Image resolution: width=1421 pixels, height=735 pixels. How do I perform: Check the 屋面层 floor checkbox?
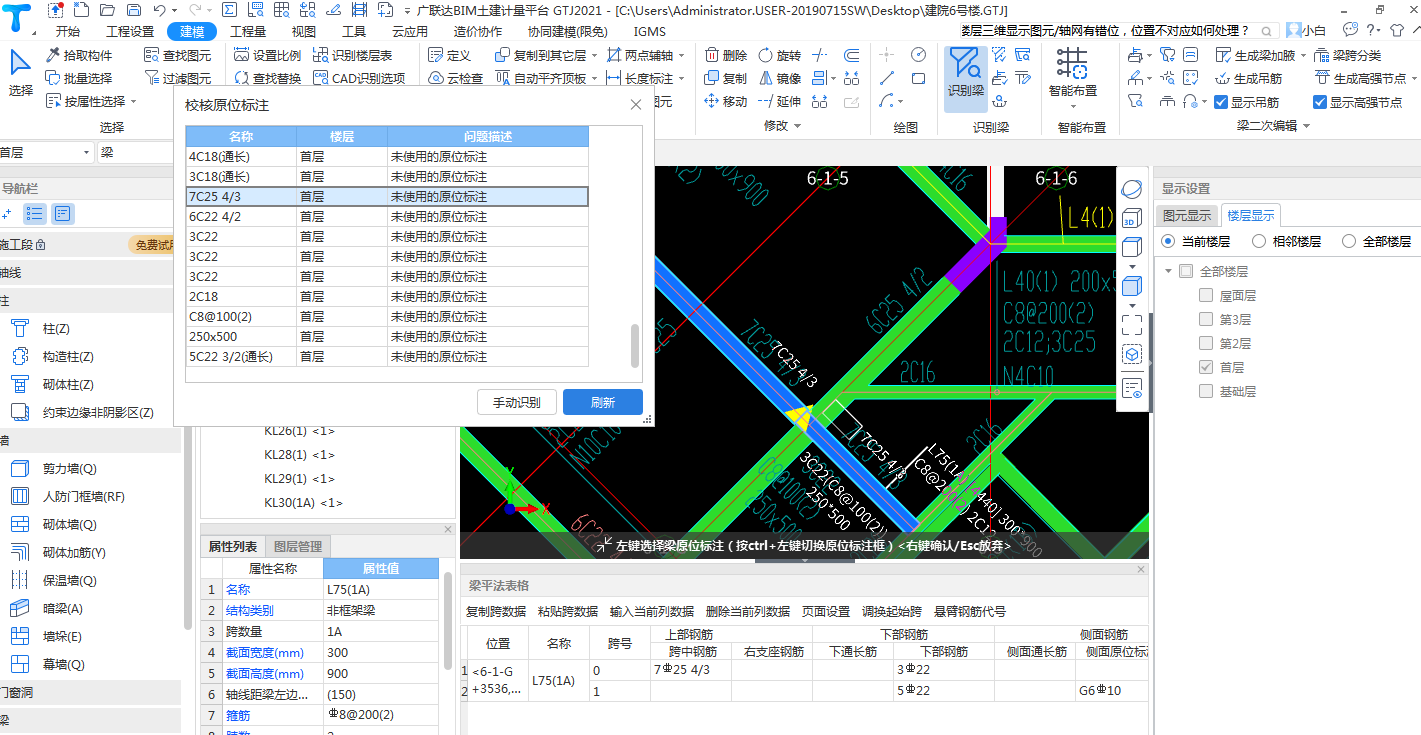(x=1206, y=295)
